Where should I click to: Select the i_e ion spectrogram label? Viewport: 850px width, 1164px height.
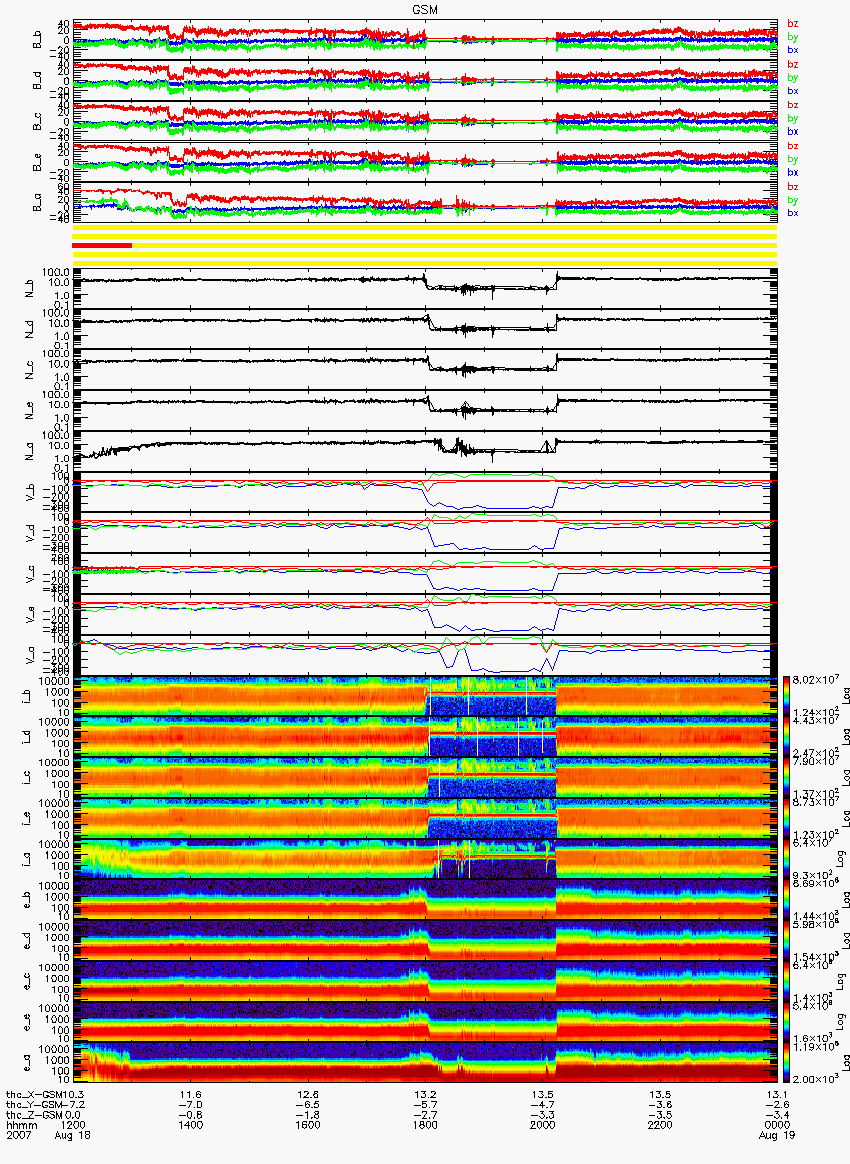coord(27,819)
